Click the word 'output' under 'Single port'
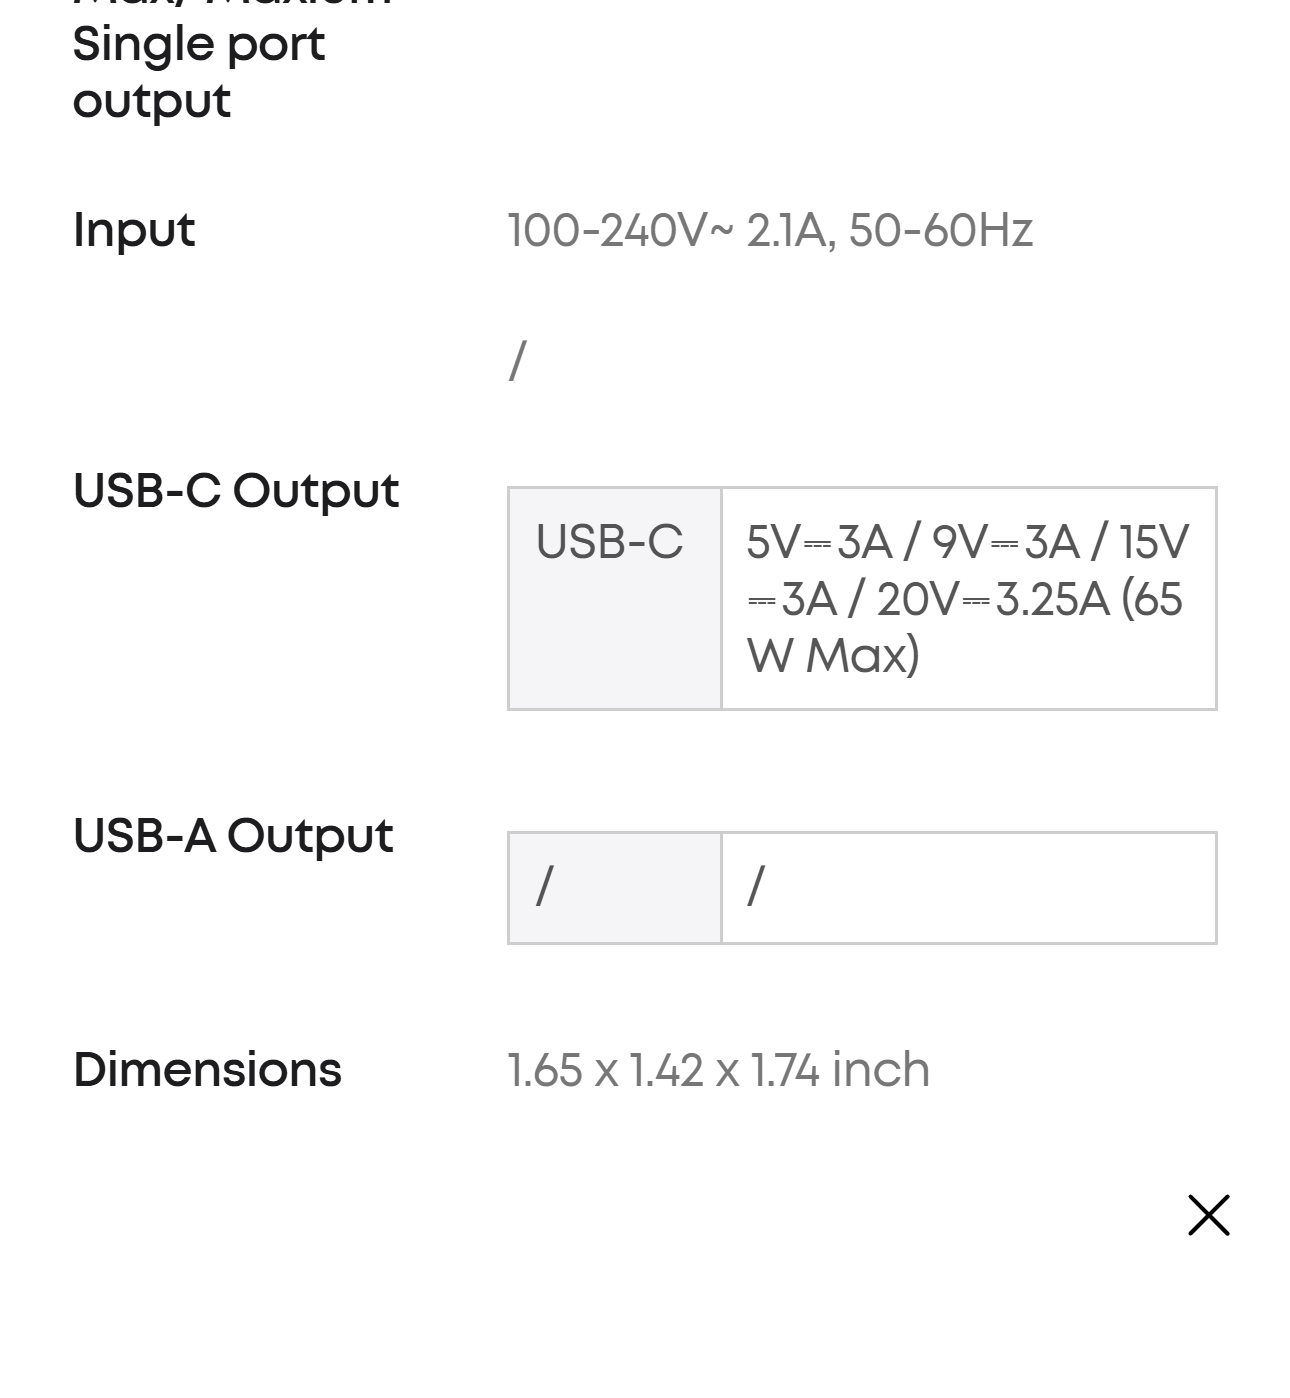This screenshot has width=1290, height=1398. [152, 102]
